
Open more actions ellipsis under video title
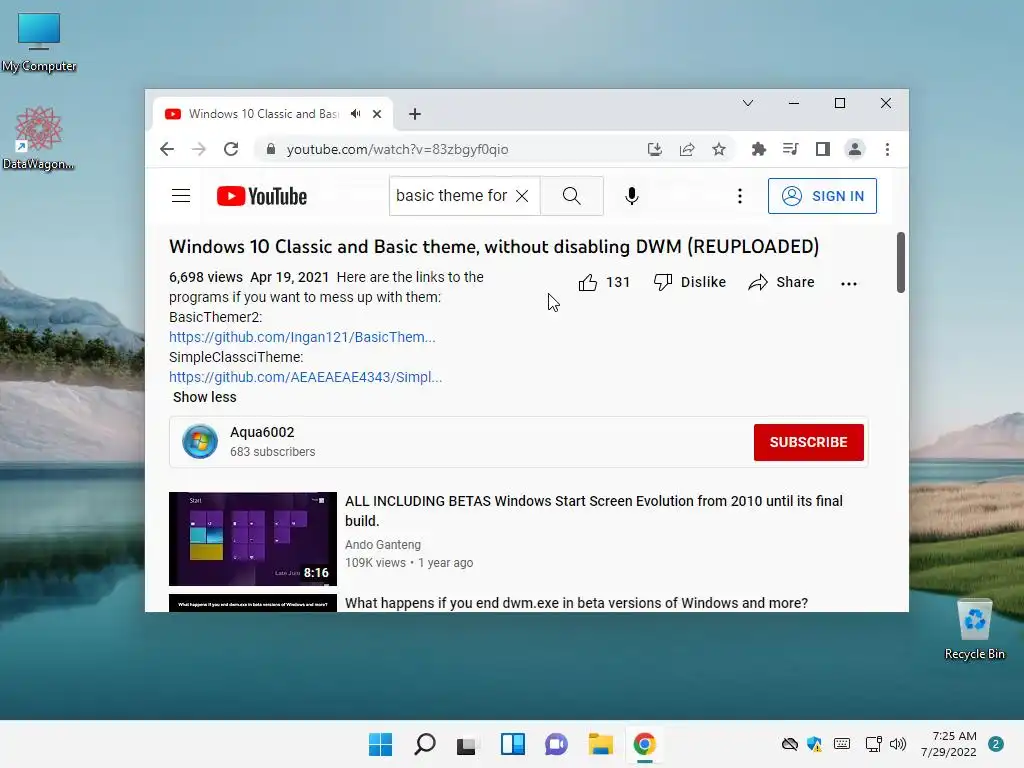pos(848,283)
